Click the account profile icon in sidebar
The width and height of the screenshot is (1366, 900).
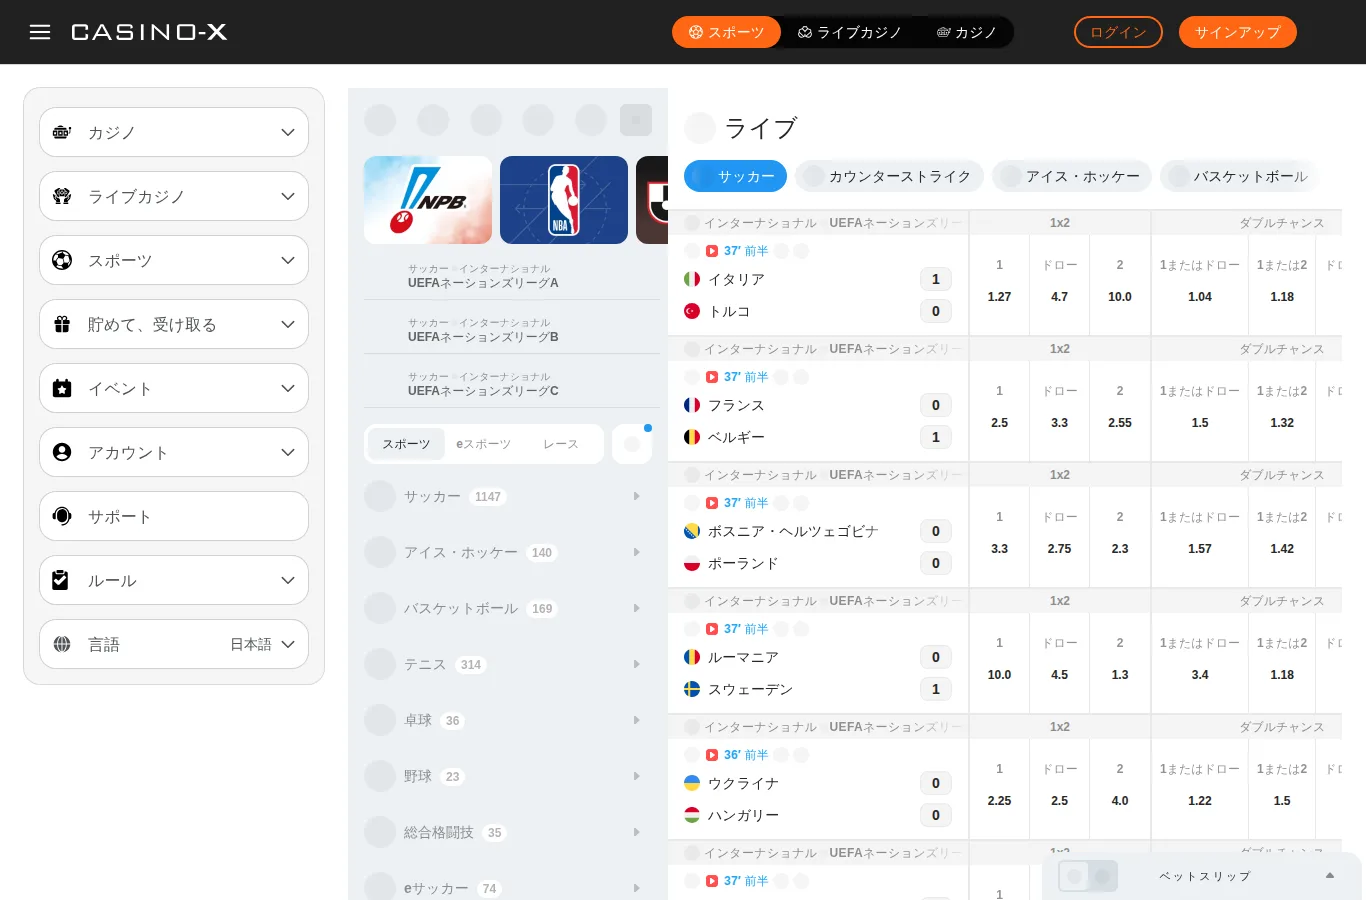point(62,452)
